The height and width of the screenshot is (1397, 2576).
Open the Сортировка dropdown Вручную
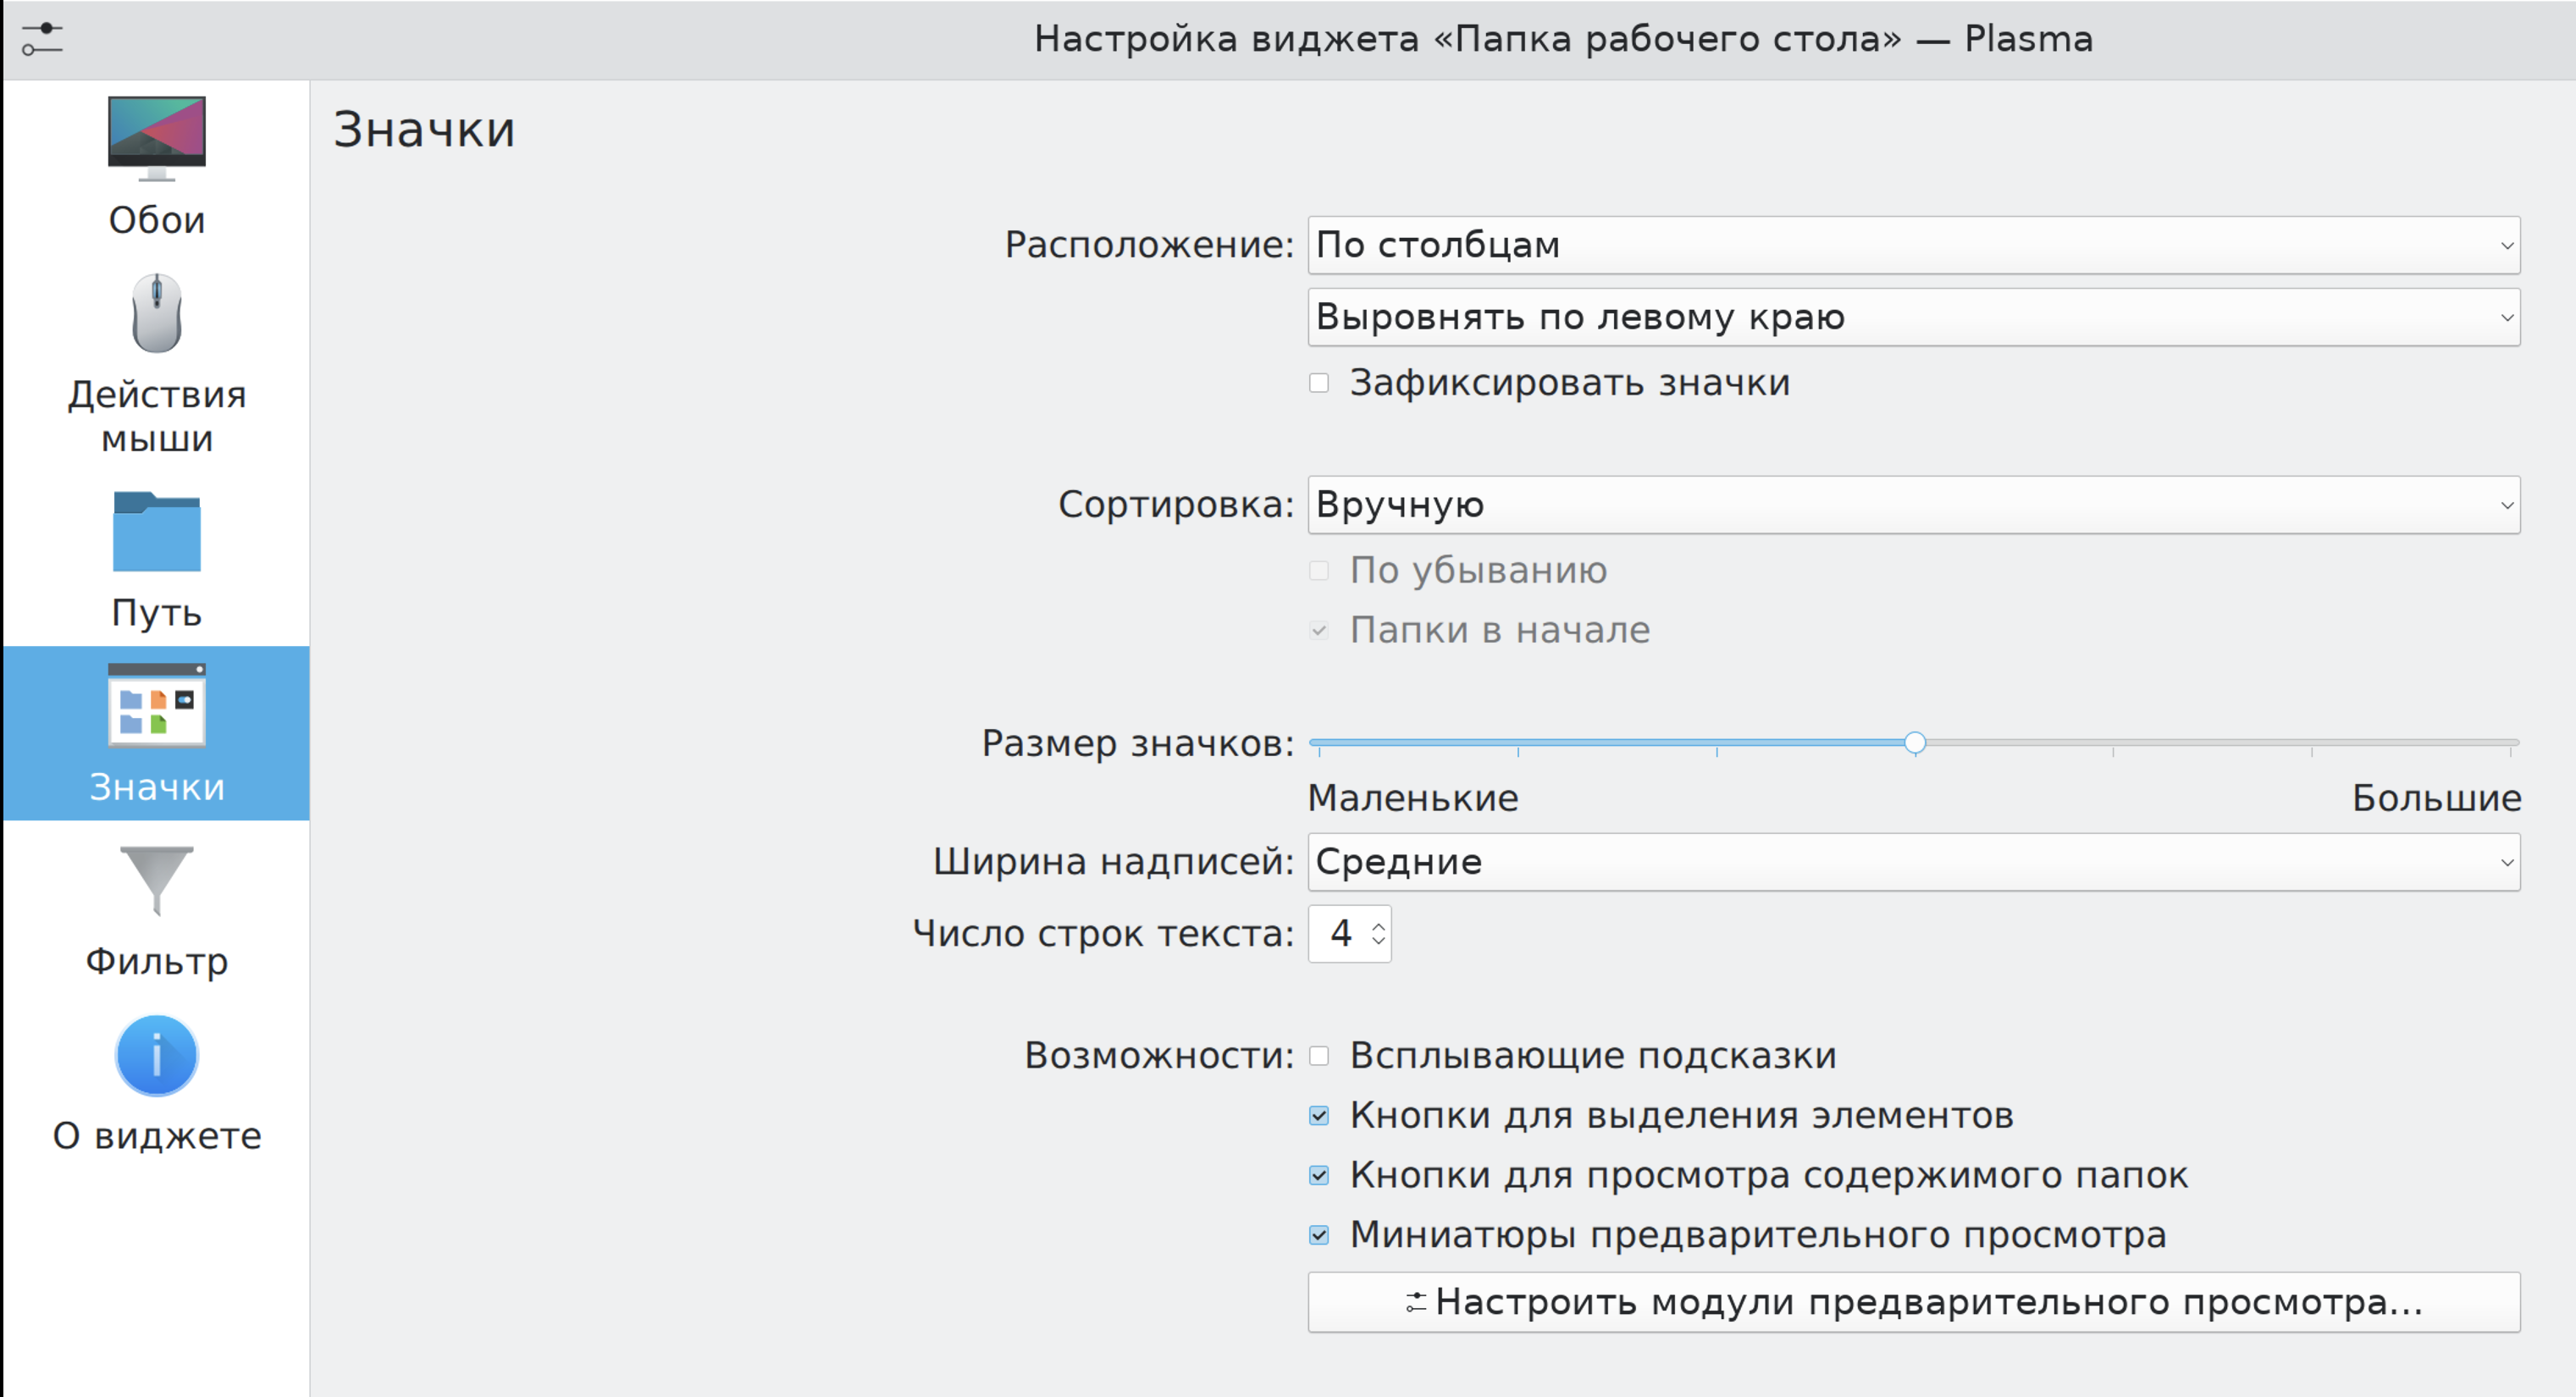1913,505
